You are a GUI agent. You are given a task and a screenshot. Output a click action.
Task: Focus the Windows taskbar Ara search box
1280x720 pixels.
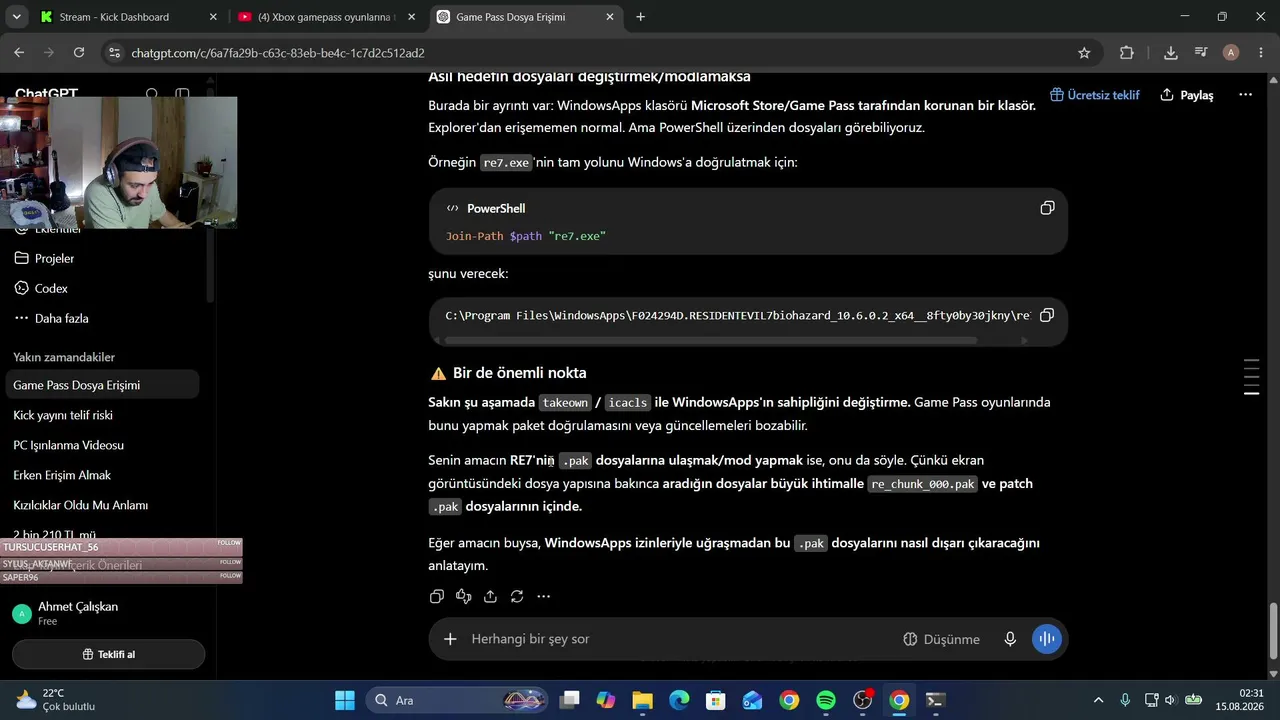point(458,700)
